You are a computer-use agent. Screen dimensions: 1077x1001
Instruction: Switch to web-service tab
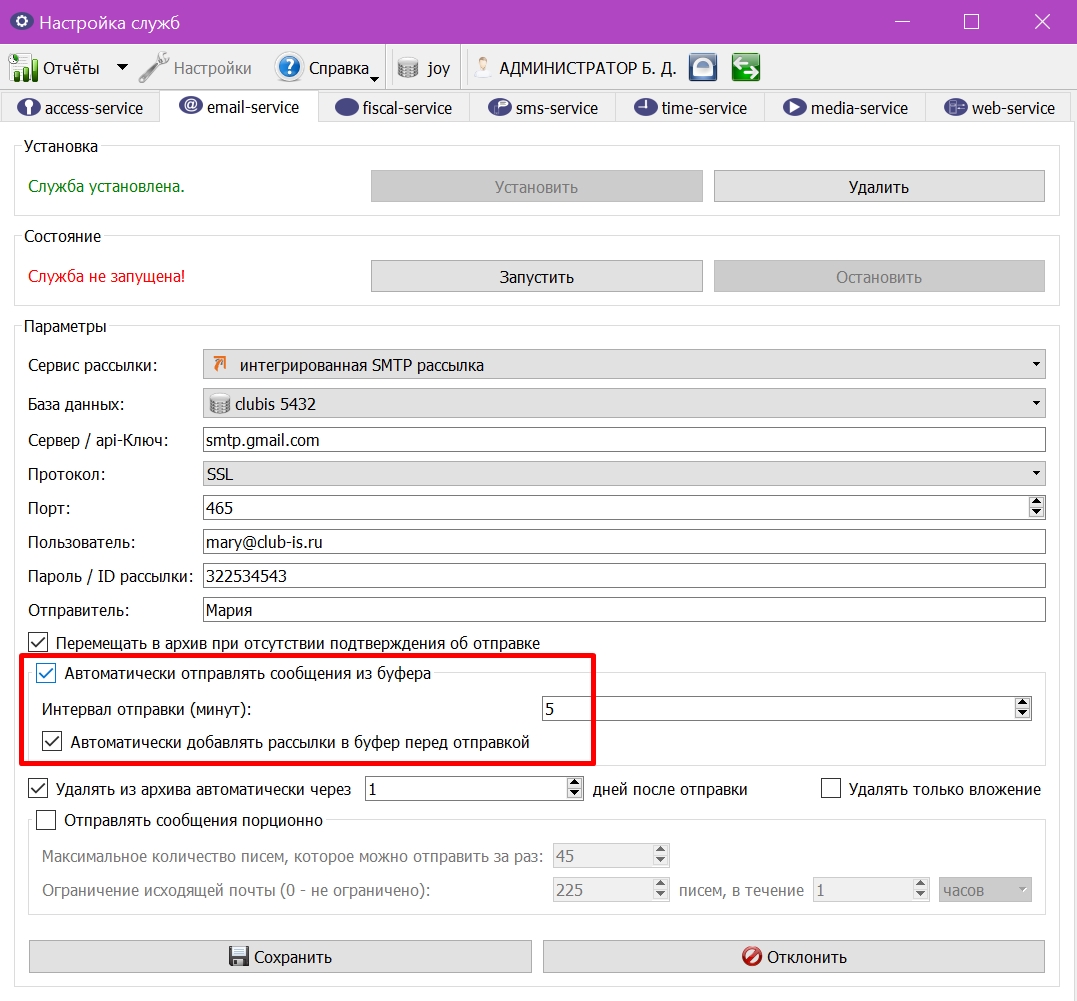point(999,108)
